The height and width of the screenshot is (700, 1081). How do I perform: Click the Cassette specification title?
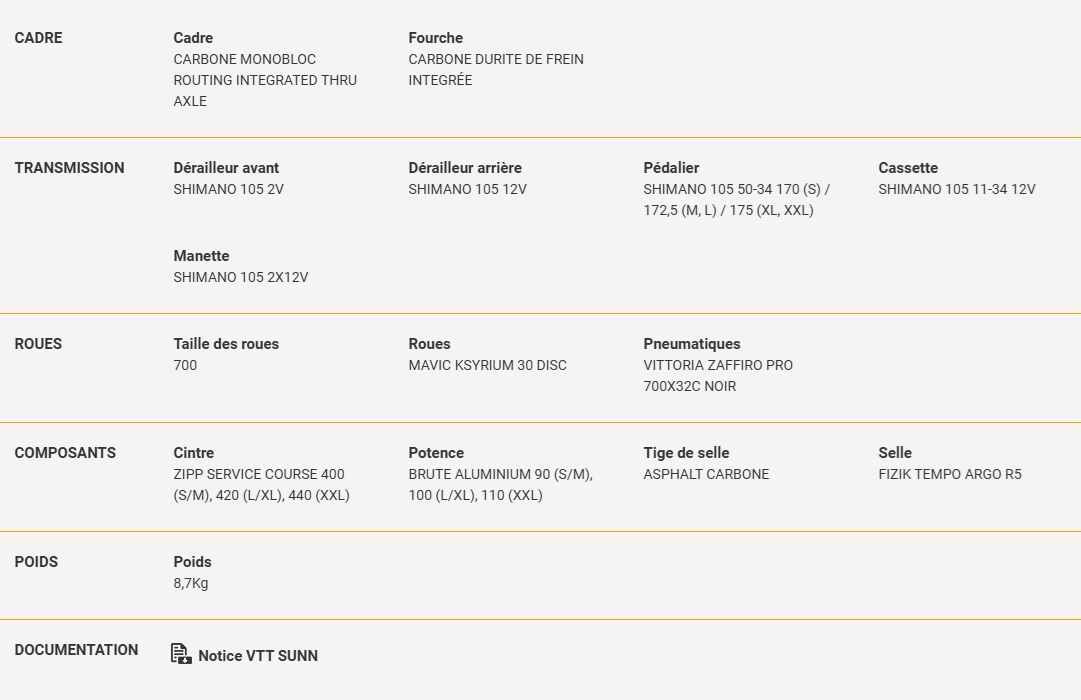click(908, 168)
